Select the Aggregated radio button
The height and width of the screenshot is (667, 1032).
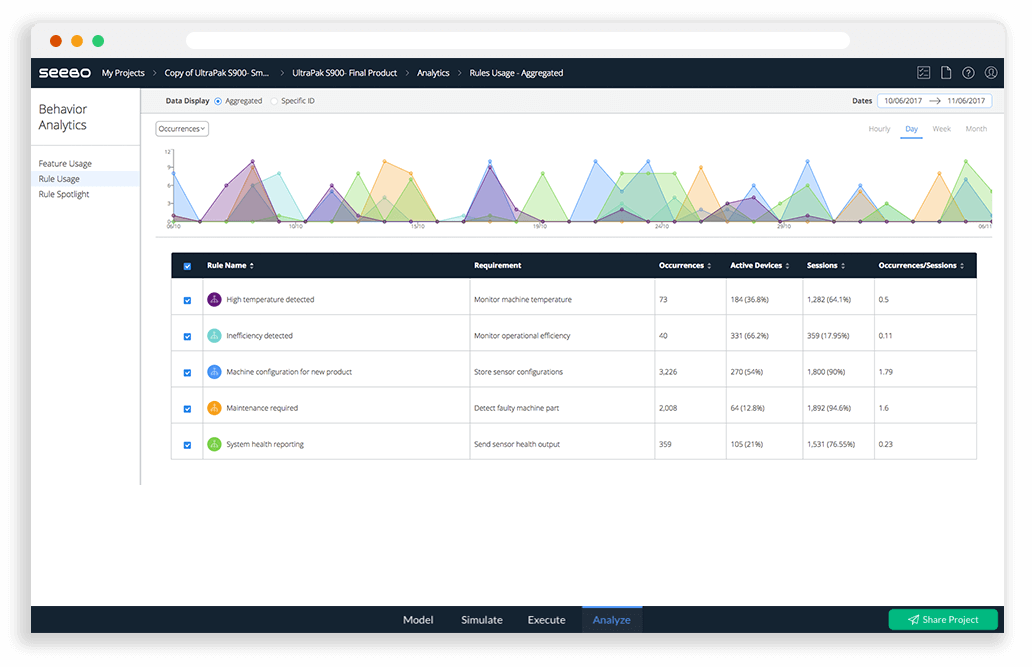tap(218, 101)
